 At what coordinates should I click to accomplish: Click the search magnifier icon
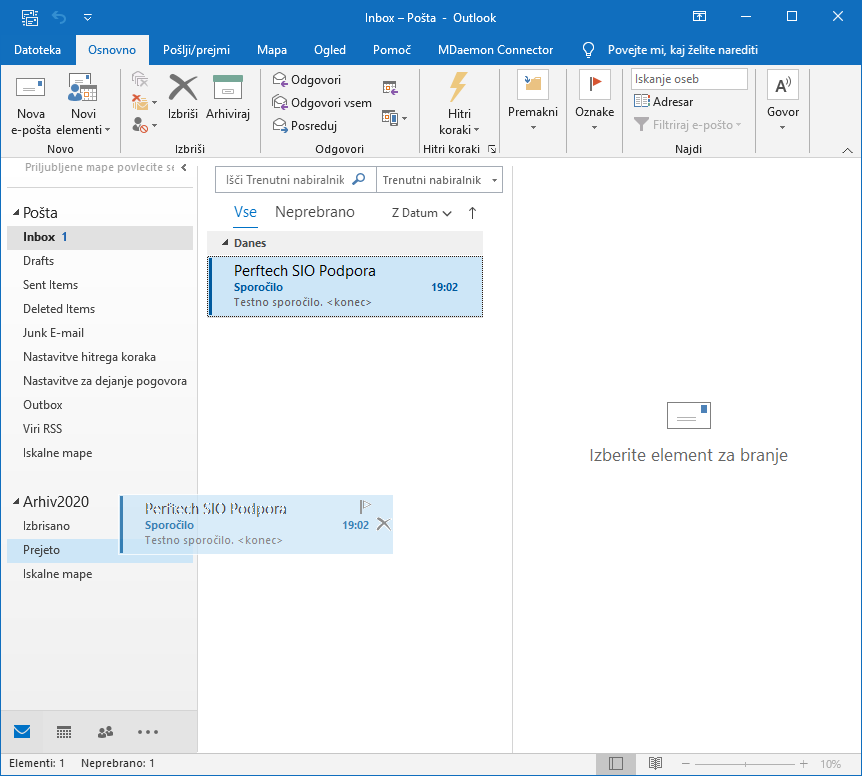pos(359,179)
